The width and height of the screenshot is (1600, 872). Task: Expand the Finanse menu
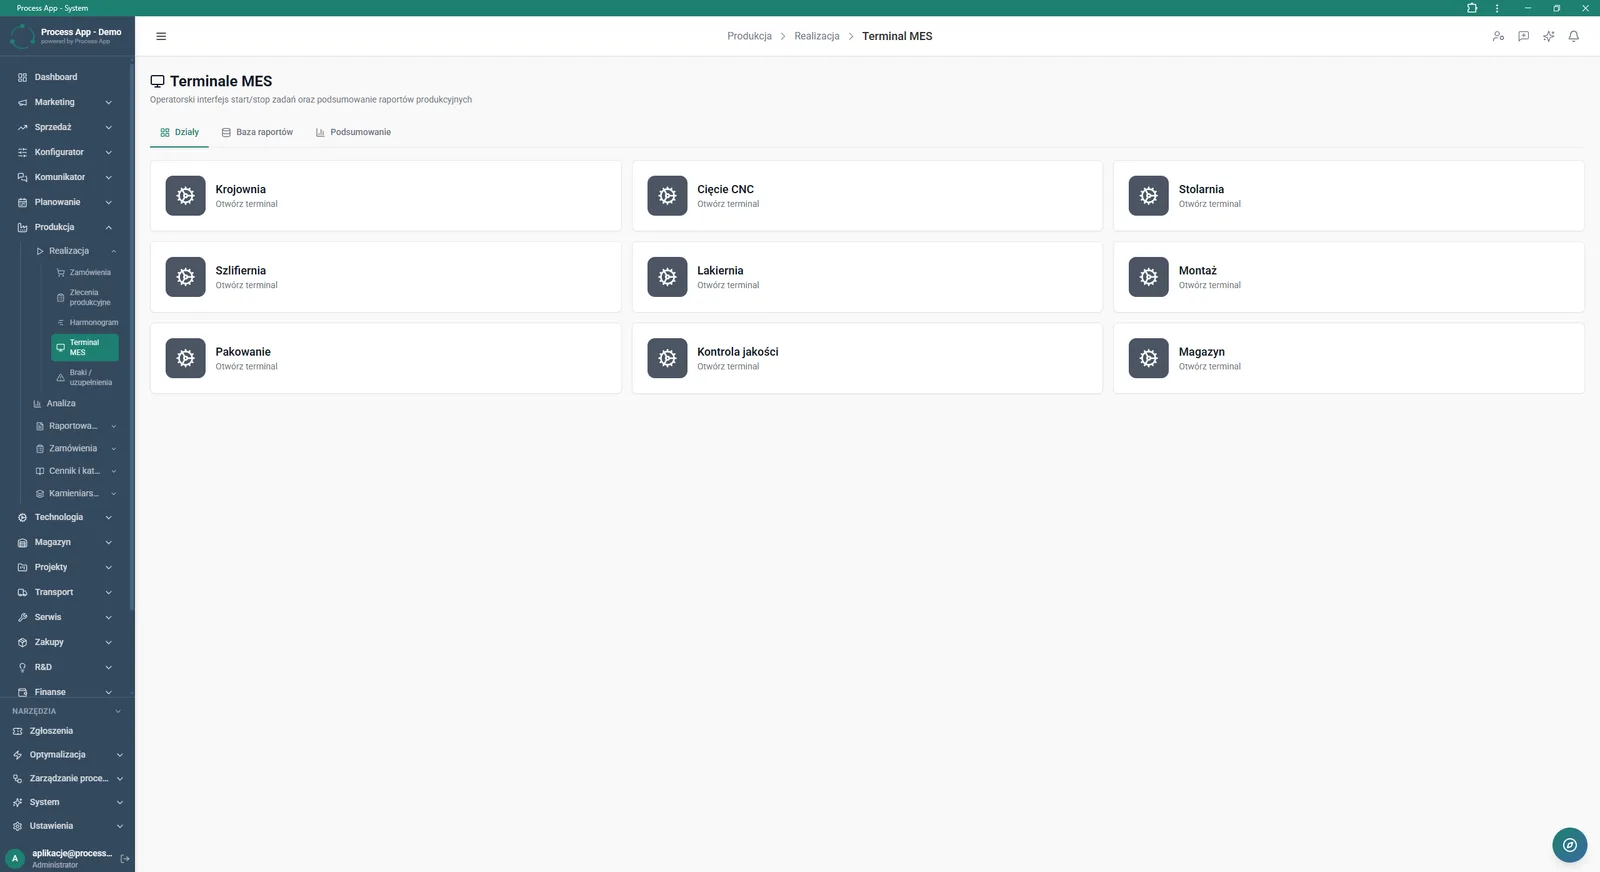pos(66,692)
